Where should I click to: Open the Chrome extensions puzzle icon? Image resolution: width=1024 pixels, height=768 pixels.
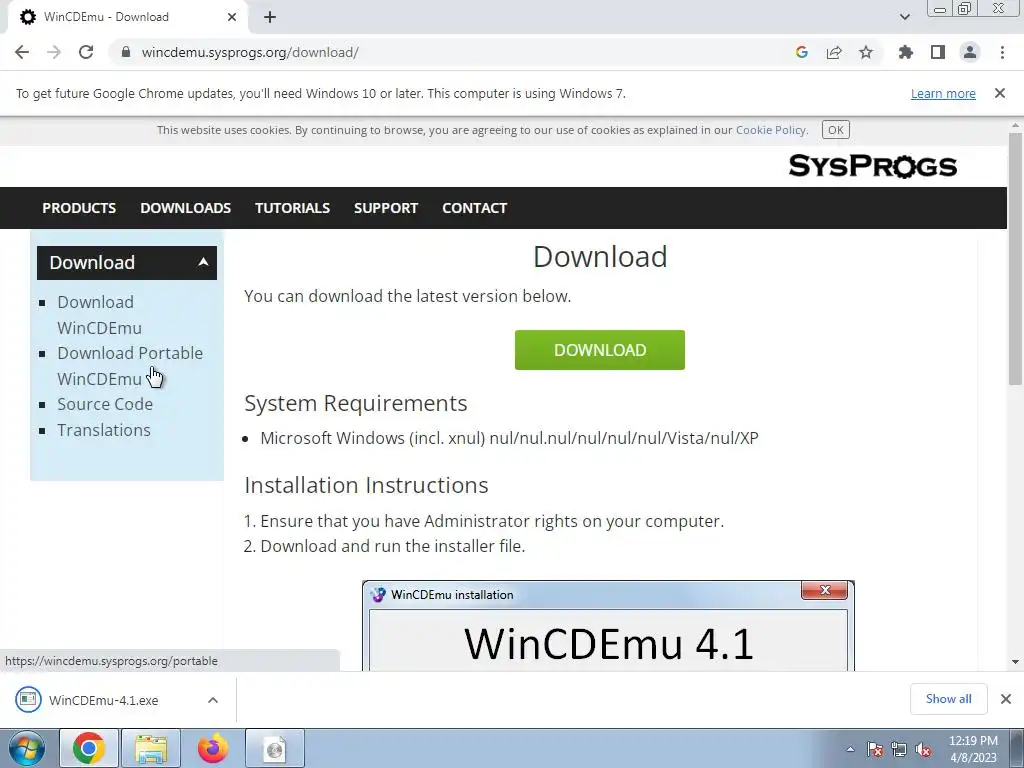(906, 52)
